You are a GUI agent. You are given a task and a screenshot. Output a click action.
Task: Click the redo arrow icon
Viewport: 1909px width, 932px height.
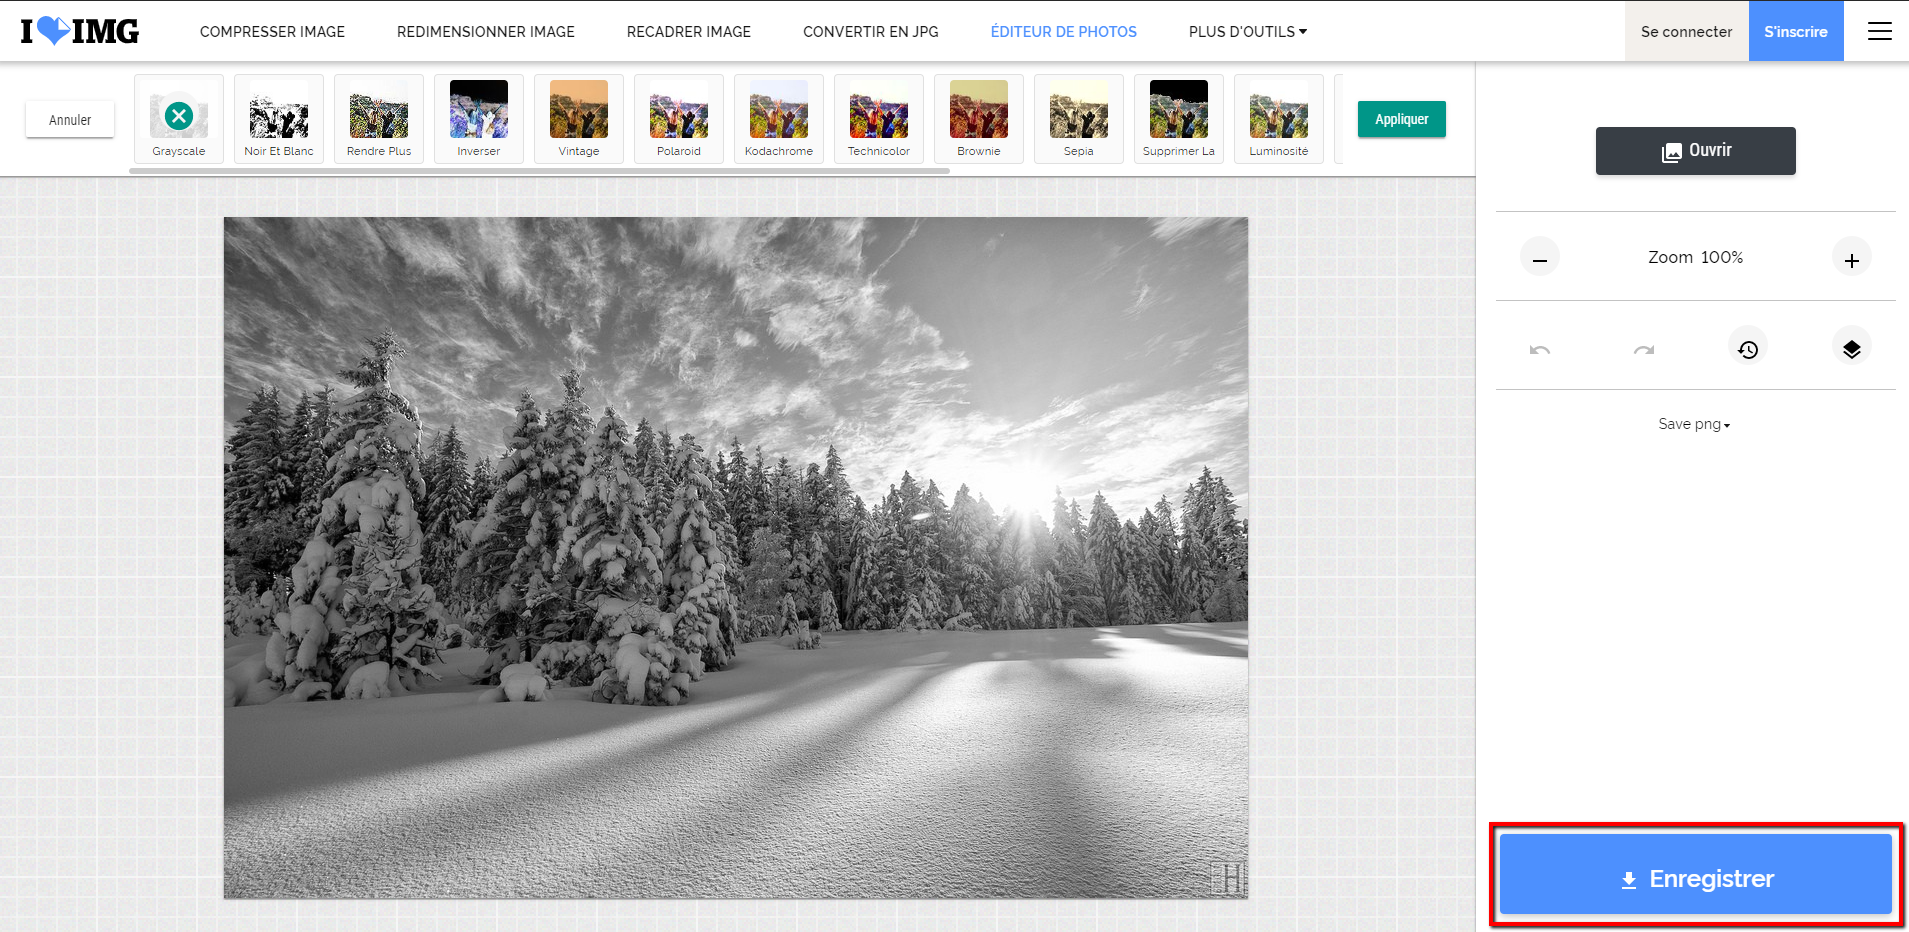pyautogui.click(x=1644, y=349)
